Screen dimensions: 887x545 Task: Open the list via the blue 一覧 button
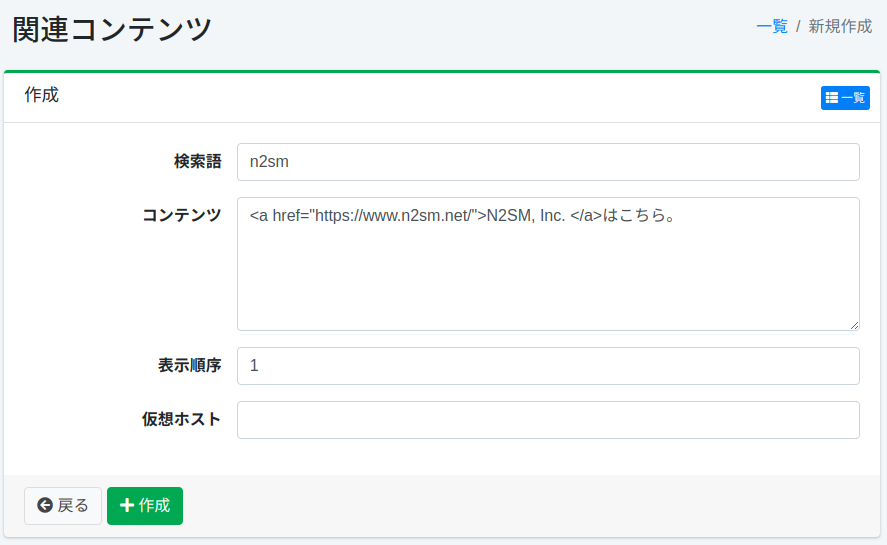(846, 98)
